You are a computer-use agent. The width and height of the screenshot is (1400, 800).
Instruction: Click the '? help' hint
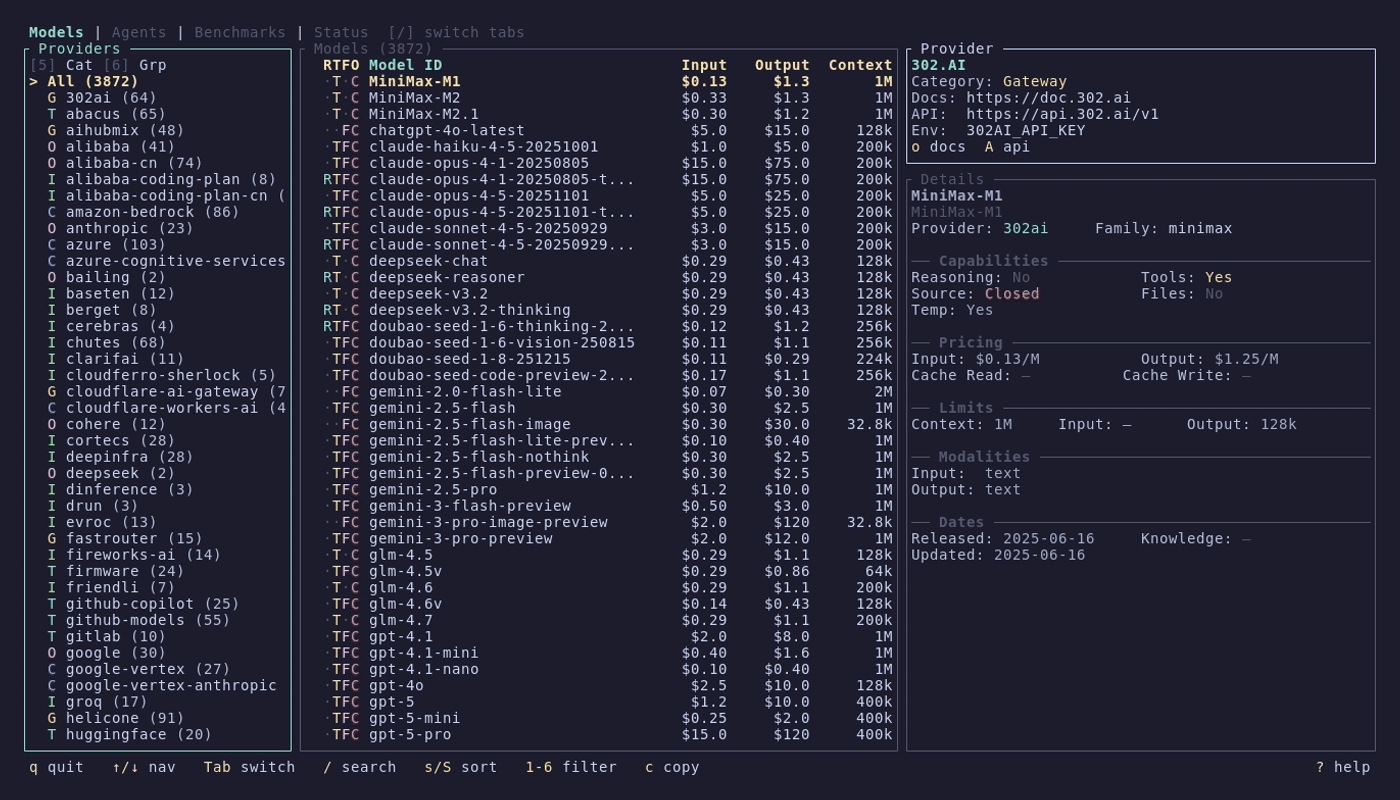[1342, 767]
